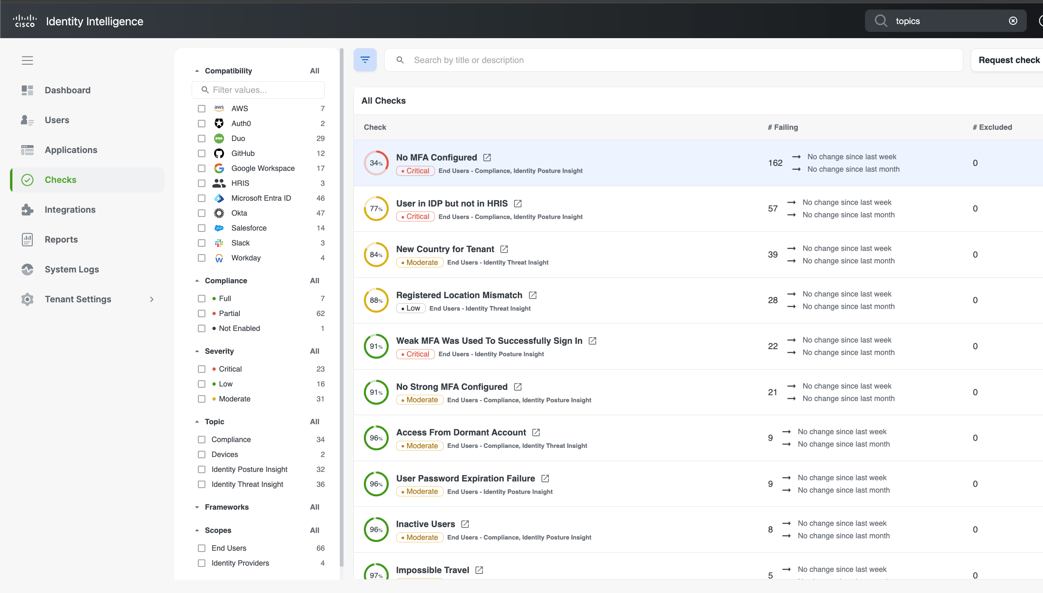Tick the Moderate severity checkbox
The width and height of the screenshot is (1043, 593).
[x=202, y=399]
